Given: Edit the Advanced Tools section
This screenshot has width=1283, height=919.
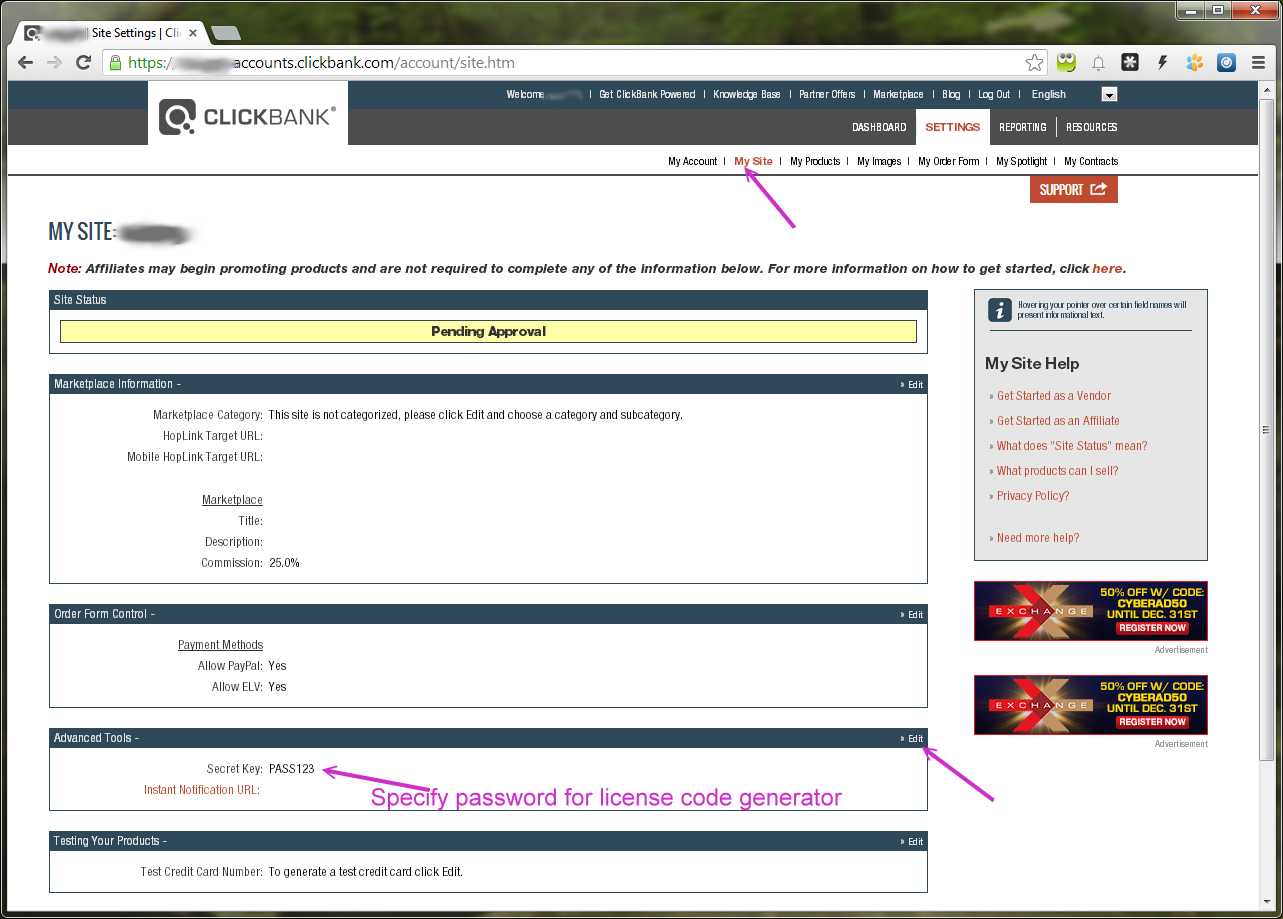Looking at the screenshot, I should point(913,738).
